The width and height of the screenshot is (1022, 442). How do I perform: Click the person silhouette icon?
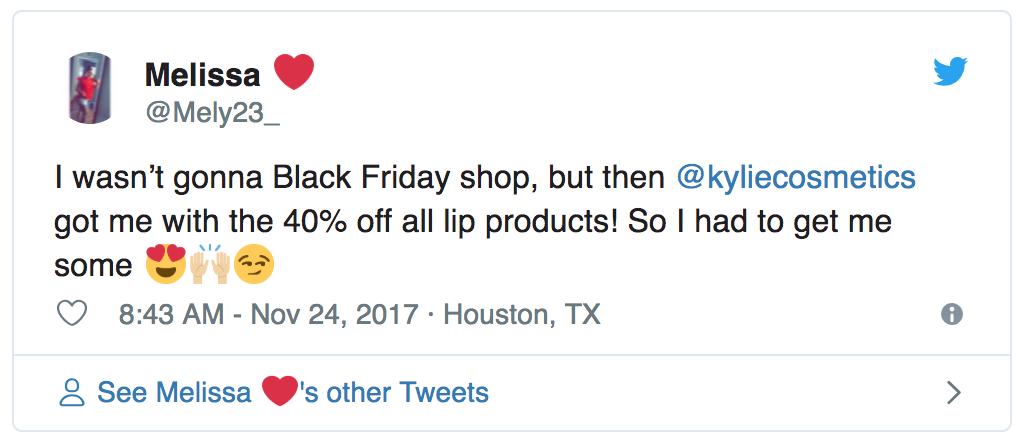pyautogui.click(x=72, y=392)
